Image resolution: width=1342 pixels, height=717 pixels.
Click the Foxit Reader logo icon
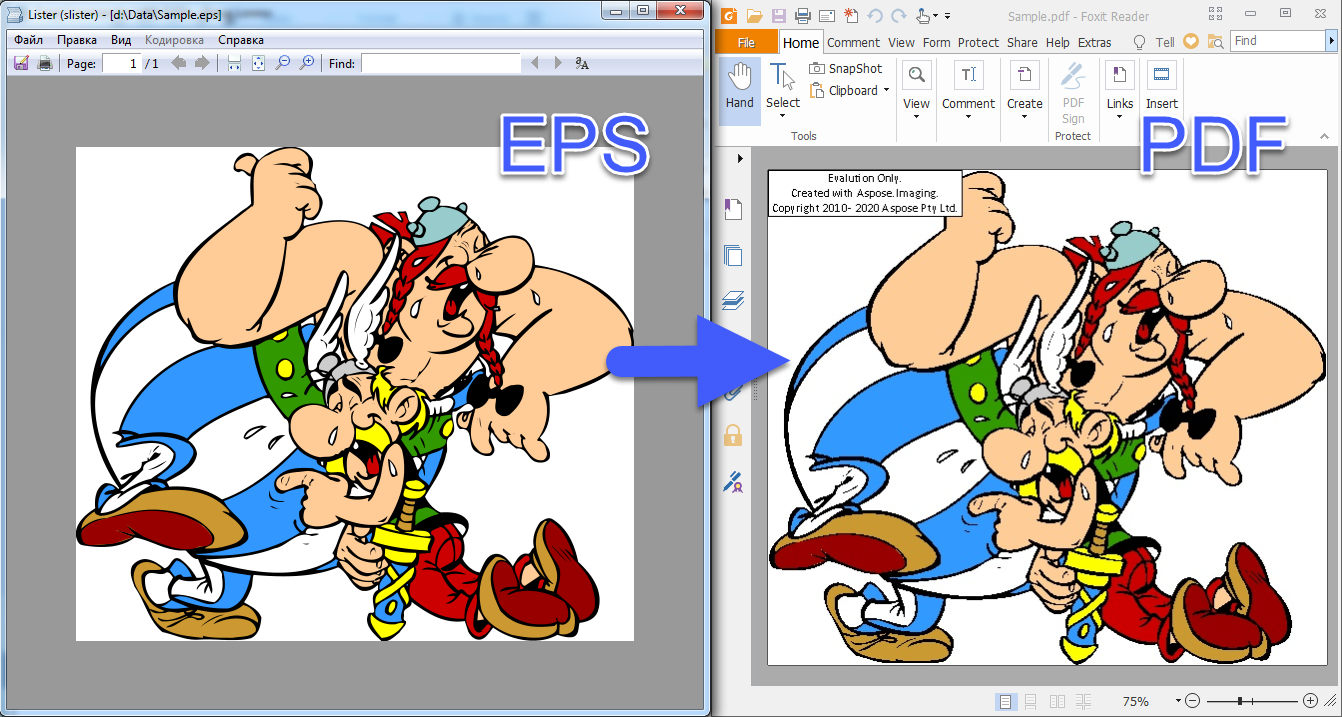pos(729,15)
